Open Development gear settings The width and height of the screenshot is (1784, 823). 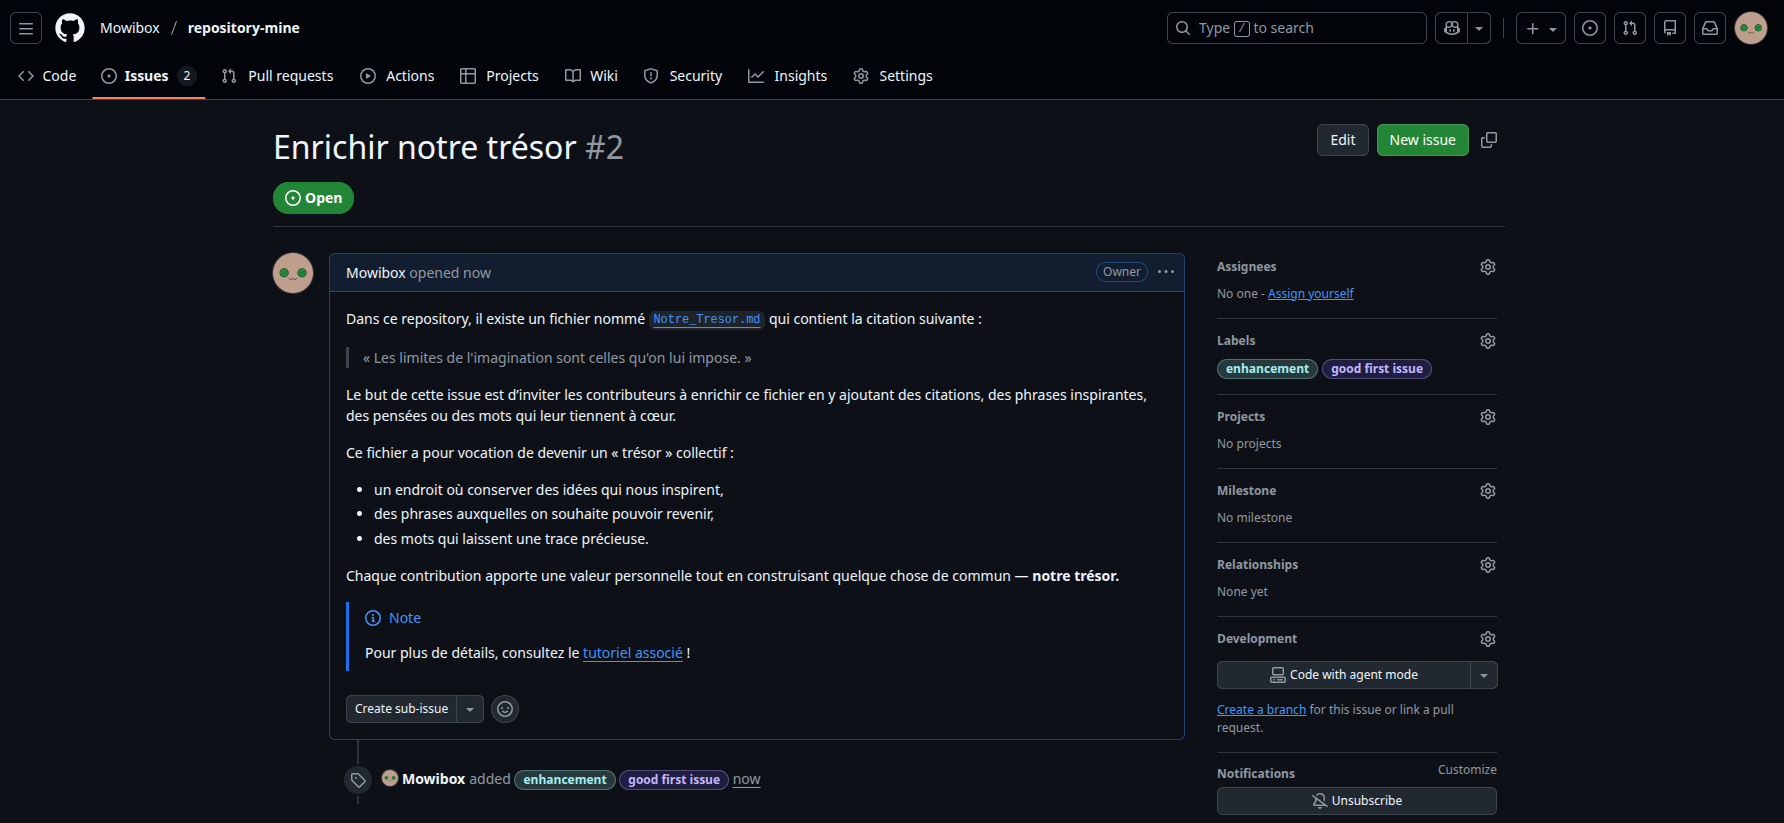[x=1488, y=639]
